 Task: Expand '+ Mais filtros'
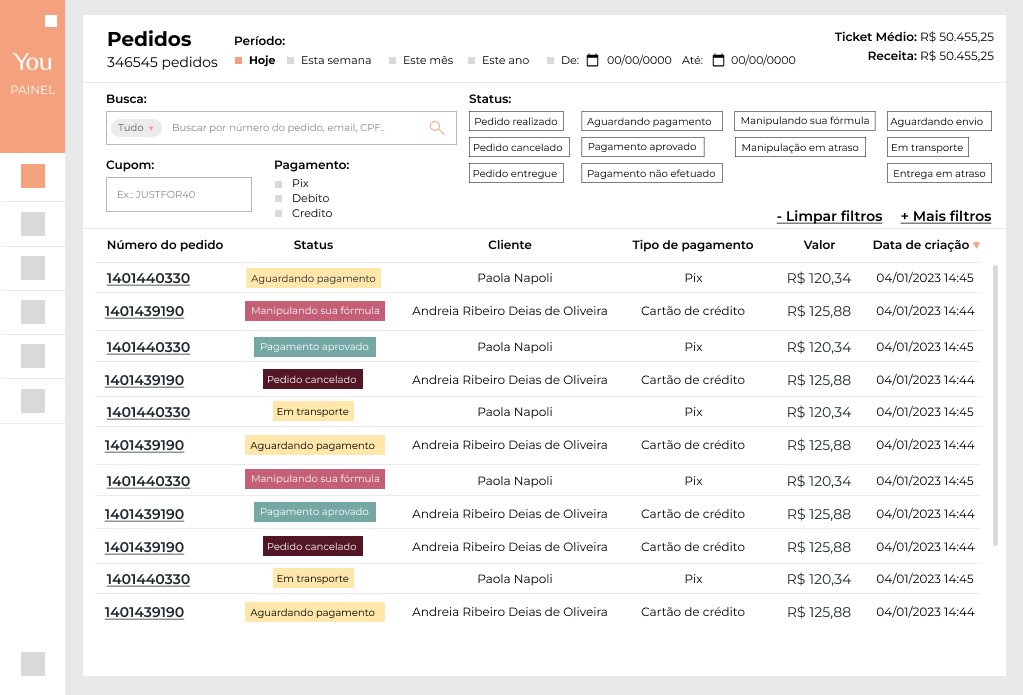pyautogui.click(x=945, y=216)
